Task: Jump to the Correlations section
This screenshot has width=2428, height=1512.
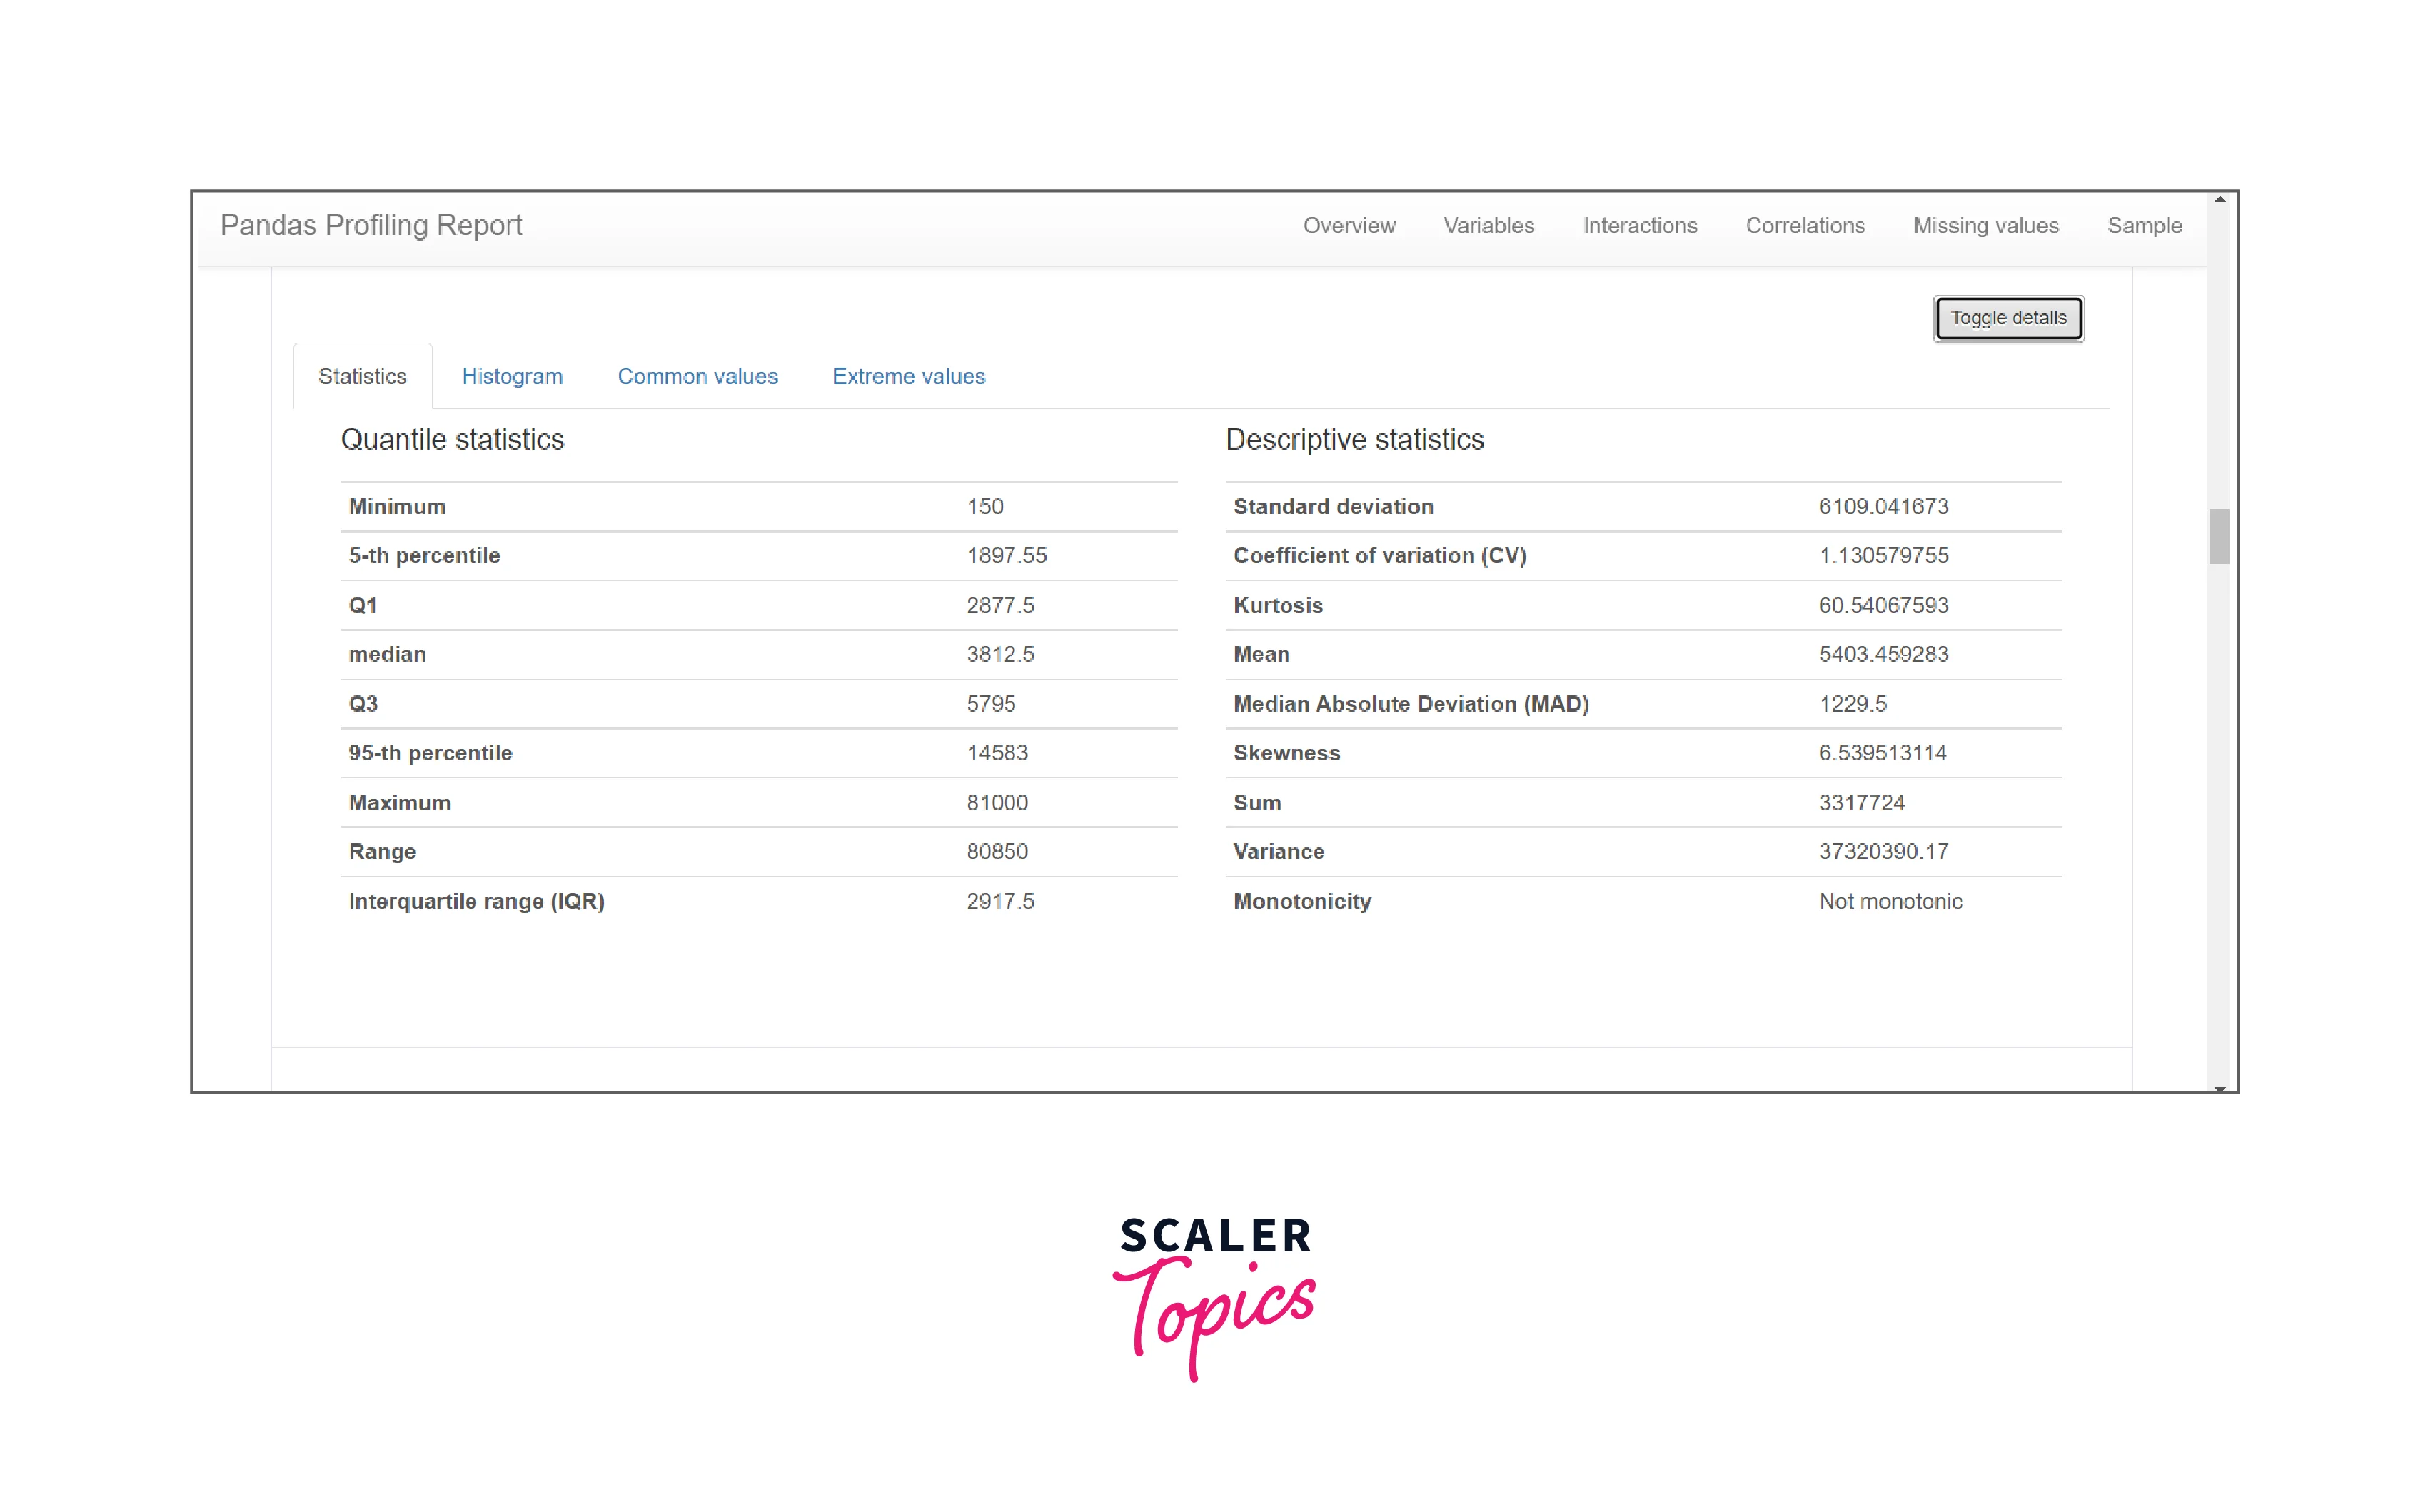Action: coord(1804,226)
